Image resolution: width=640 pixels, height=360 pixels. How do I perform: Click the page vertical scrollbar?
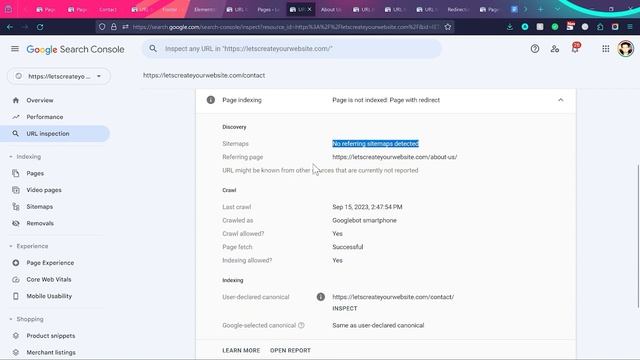pos(638,236)
